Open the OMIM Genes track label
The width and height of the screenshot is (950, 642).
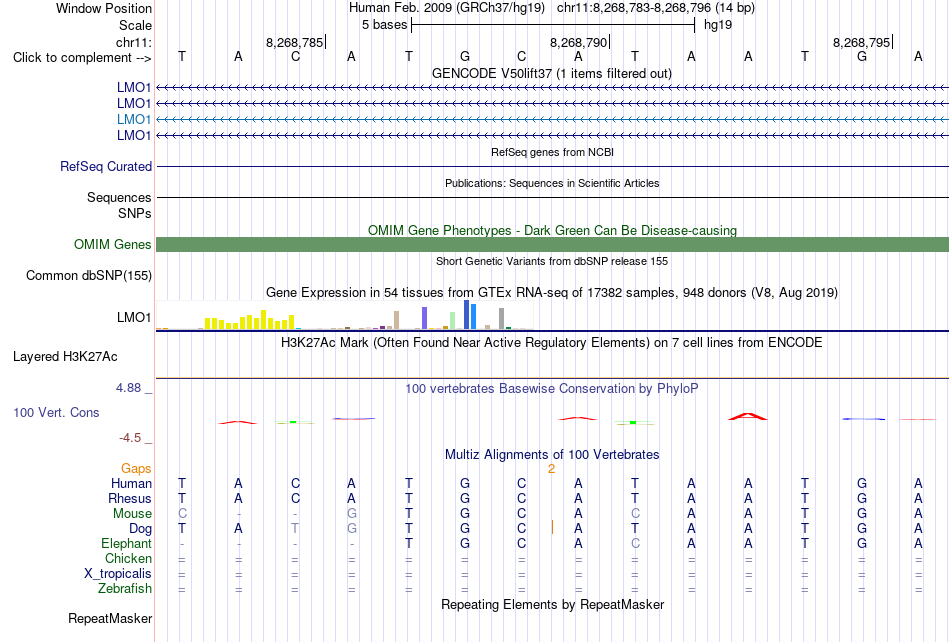(113, 244)
